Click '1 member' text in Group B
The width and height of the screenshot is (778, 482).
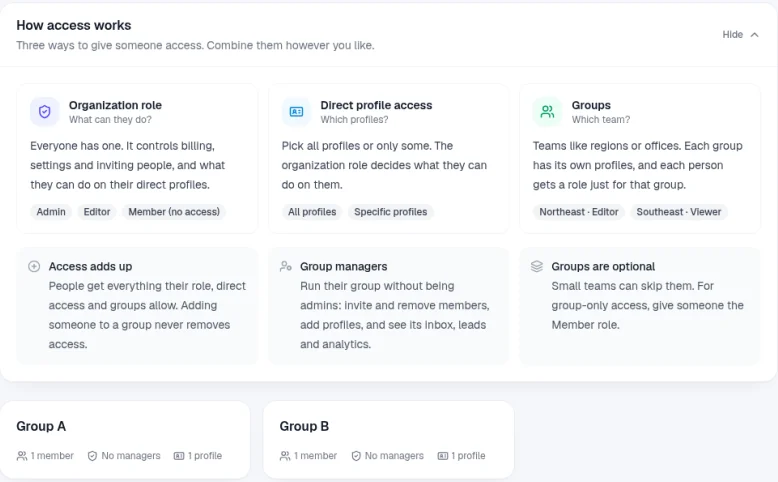[x=316, y=456]
